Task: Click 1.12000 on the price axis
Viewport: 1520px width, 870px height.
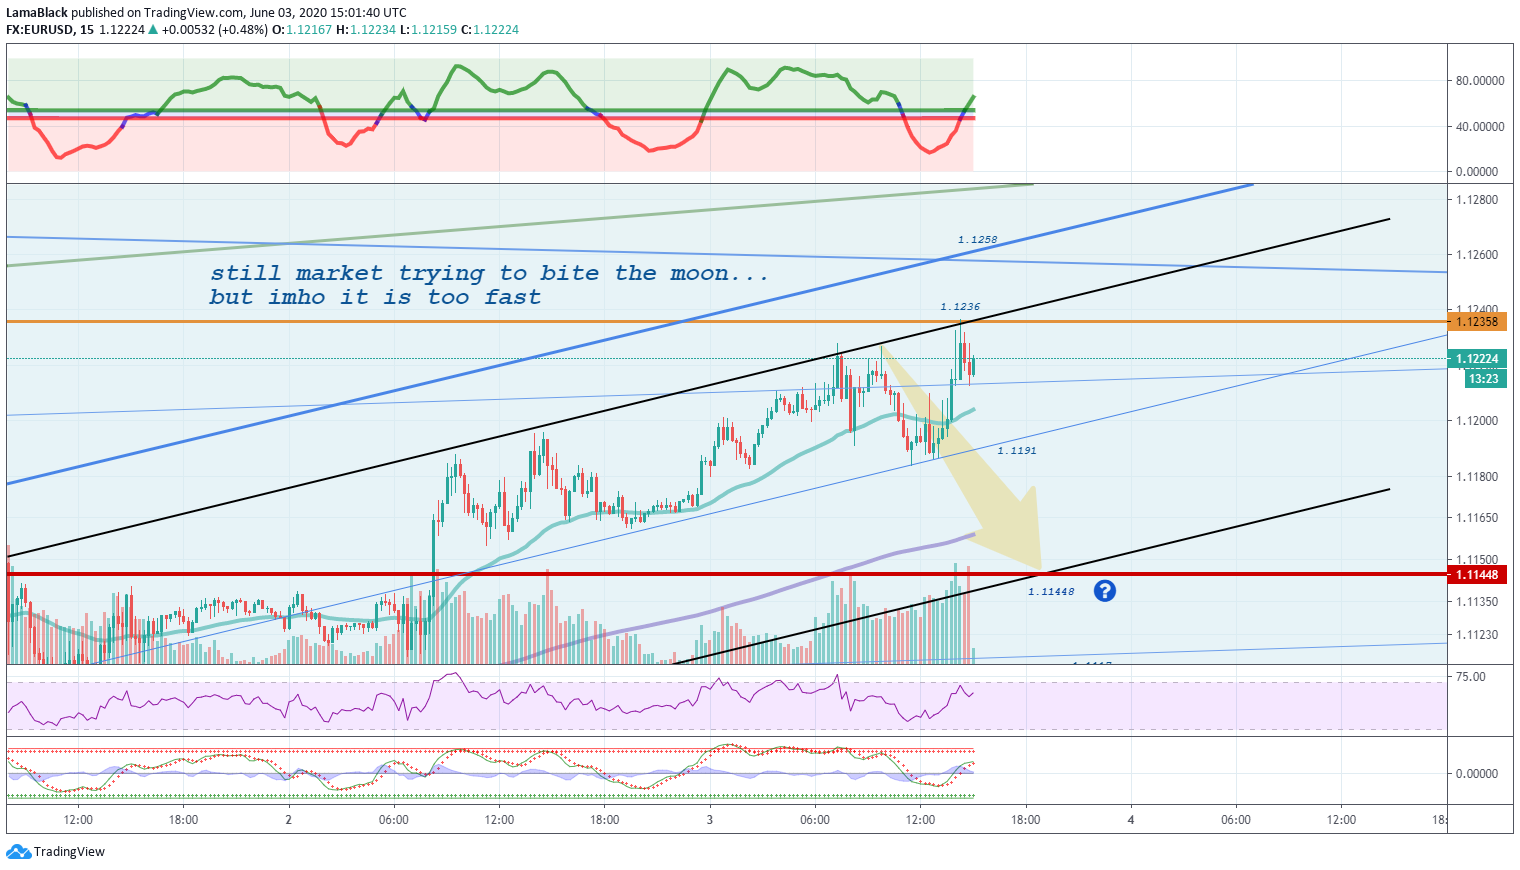Action: (x=1477, y=421)
